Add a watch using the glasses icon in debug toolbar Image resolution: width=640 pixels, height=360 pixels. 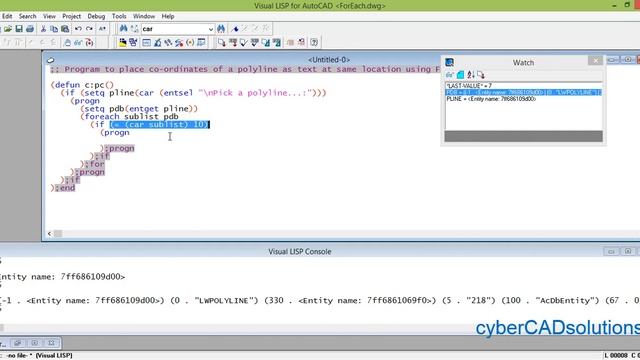tap(78, 42)
